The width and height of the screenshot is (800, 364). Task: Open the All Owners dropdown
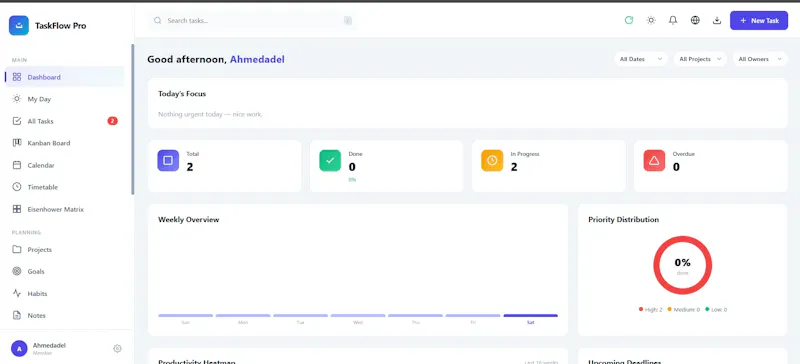click(760, 59)
